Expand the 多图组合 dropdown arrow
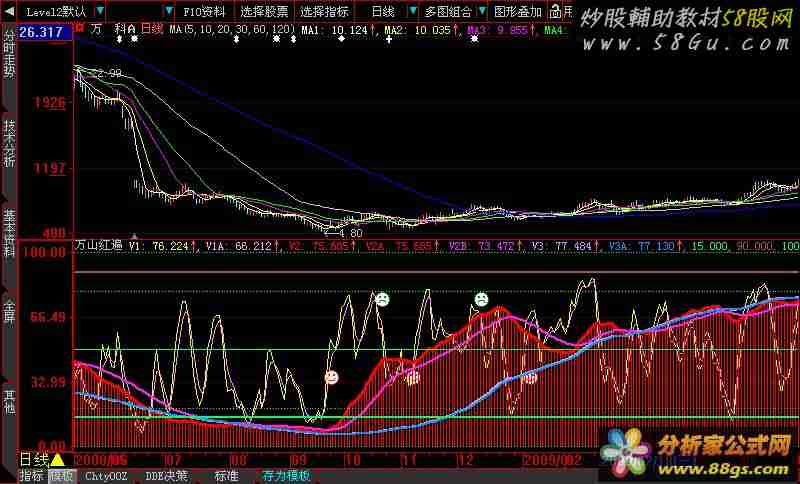Screen dimensions: 800x484 coord(482,11)
